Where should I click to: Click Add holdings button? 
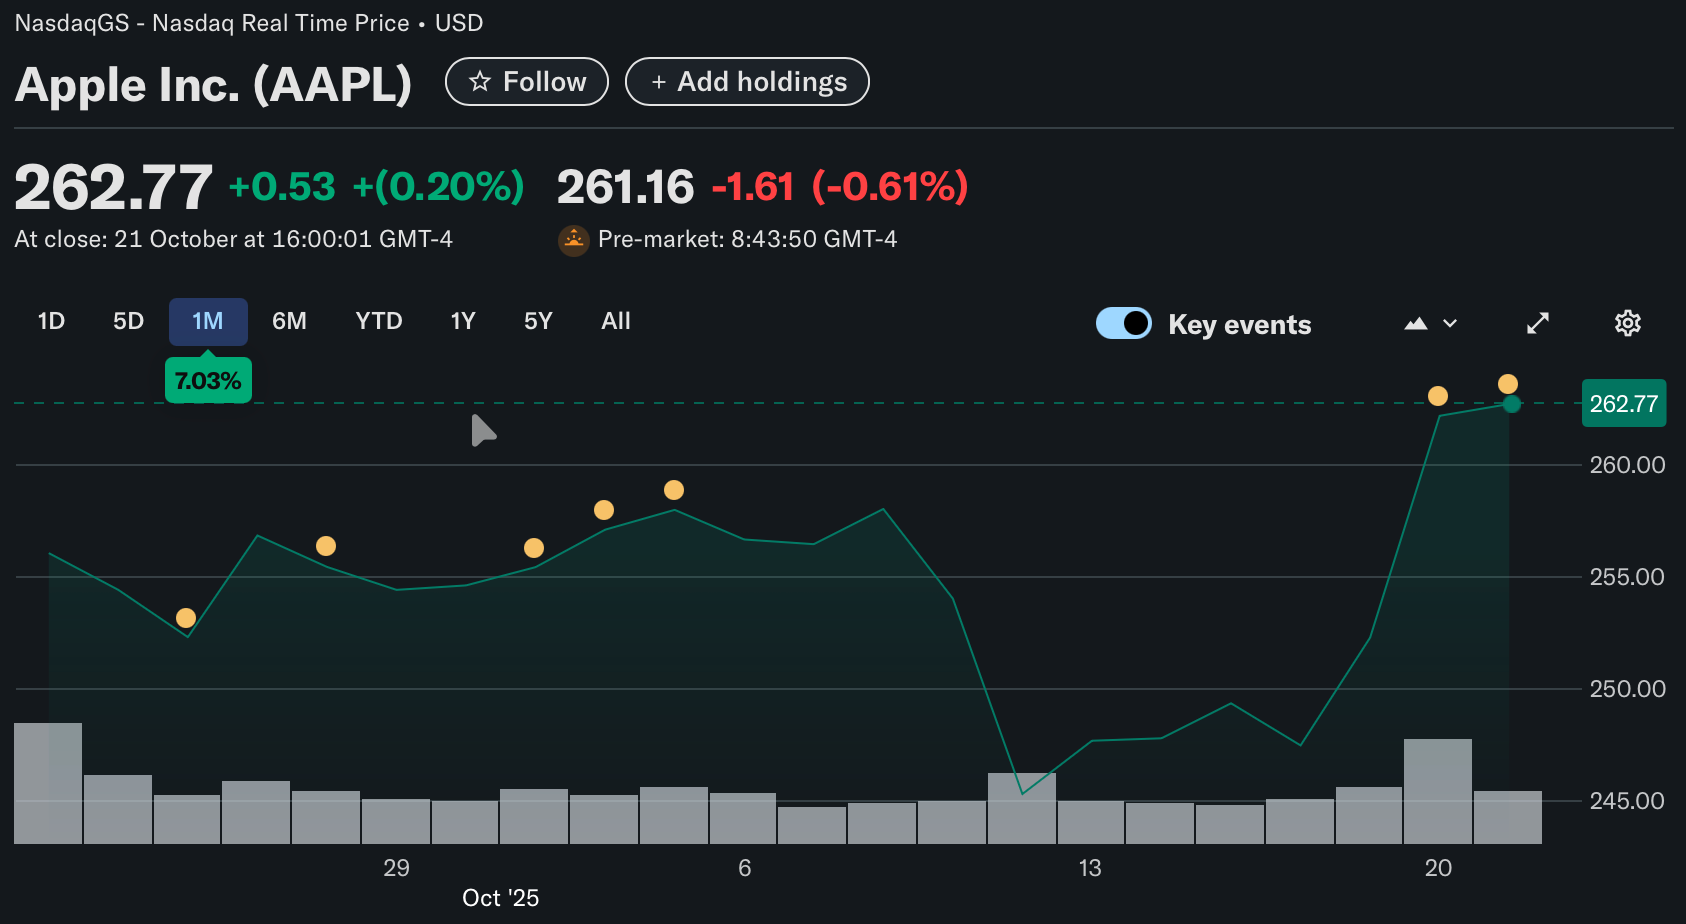747,82
